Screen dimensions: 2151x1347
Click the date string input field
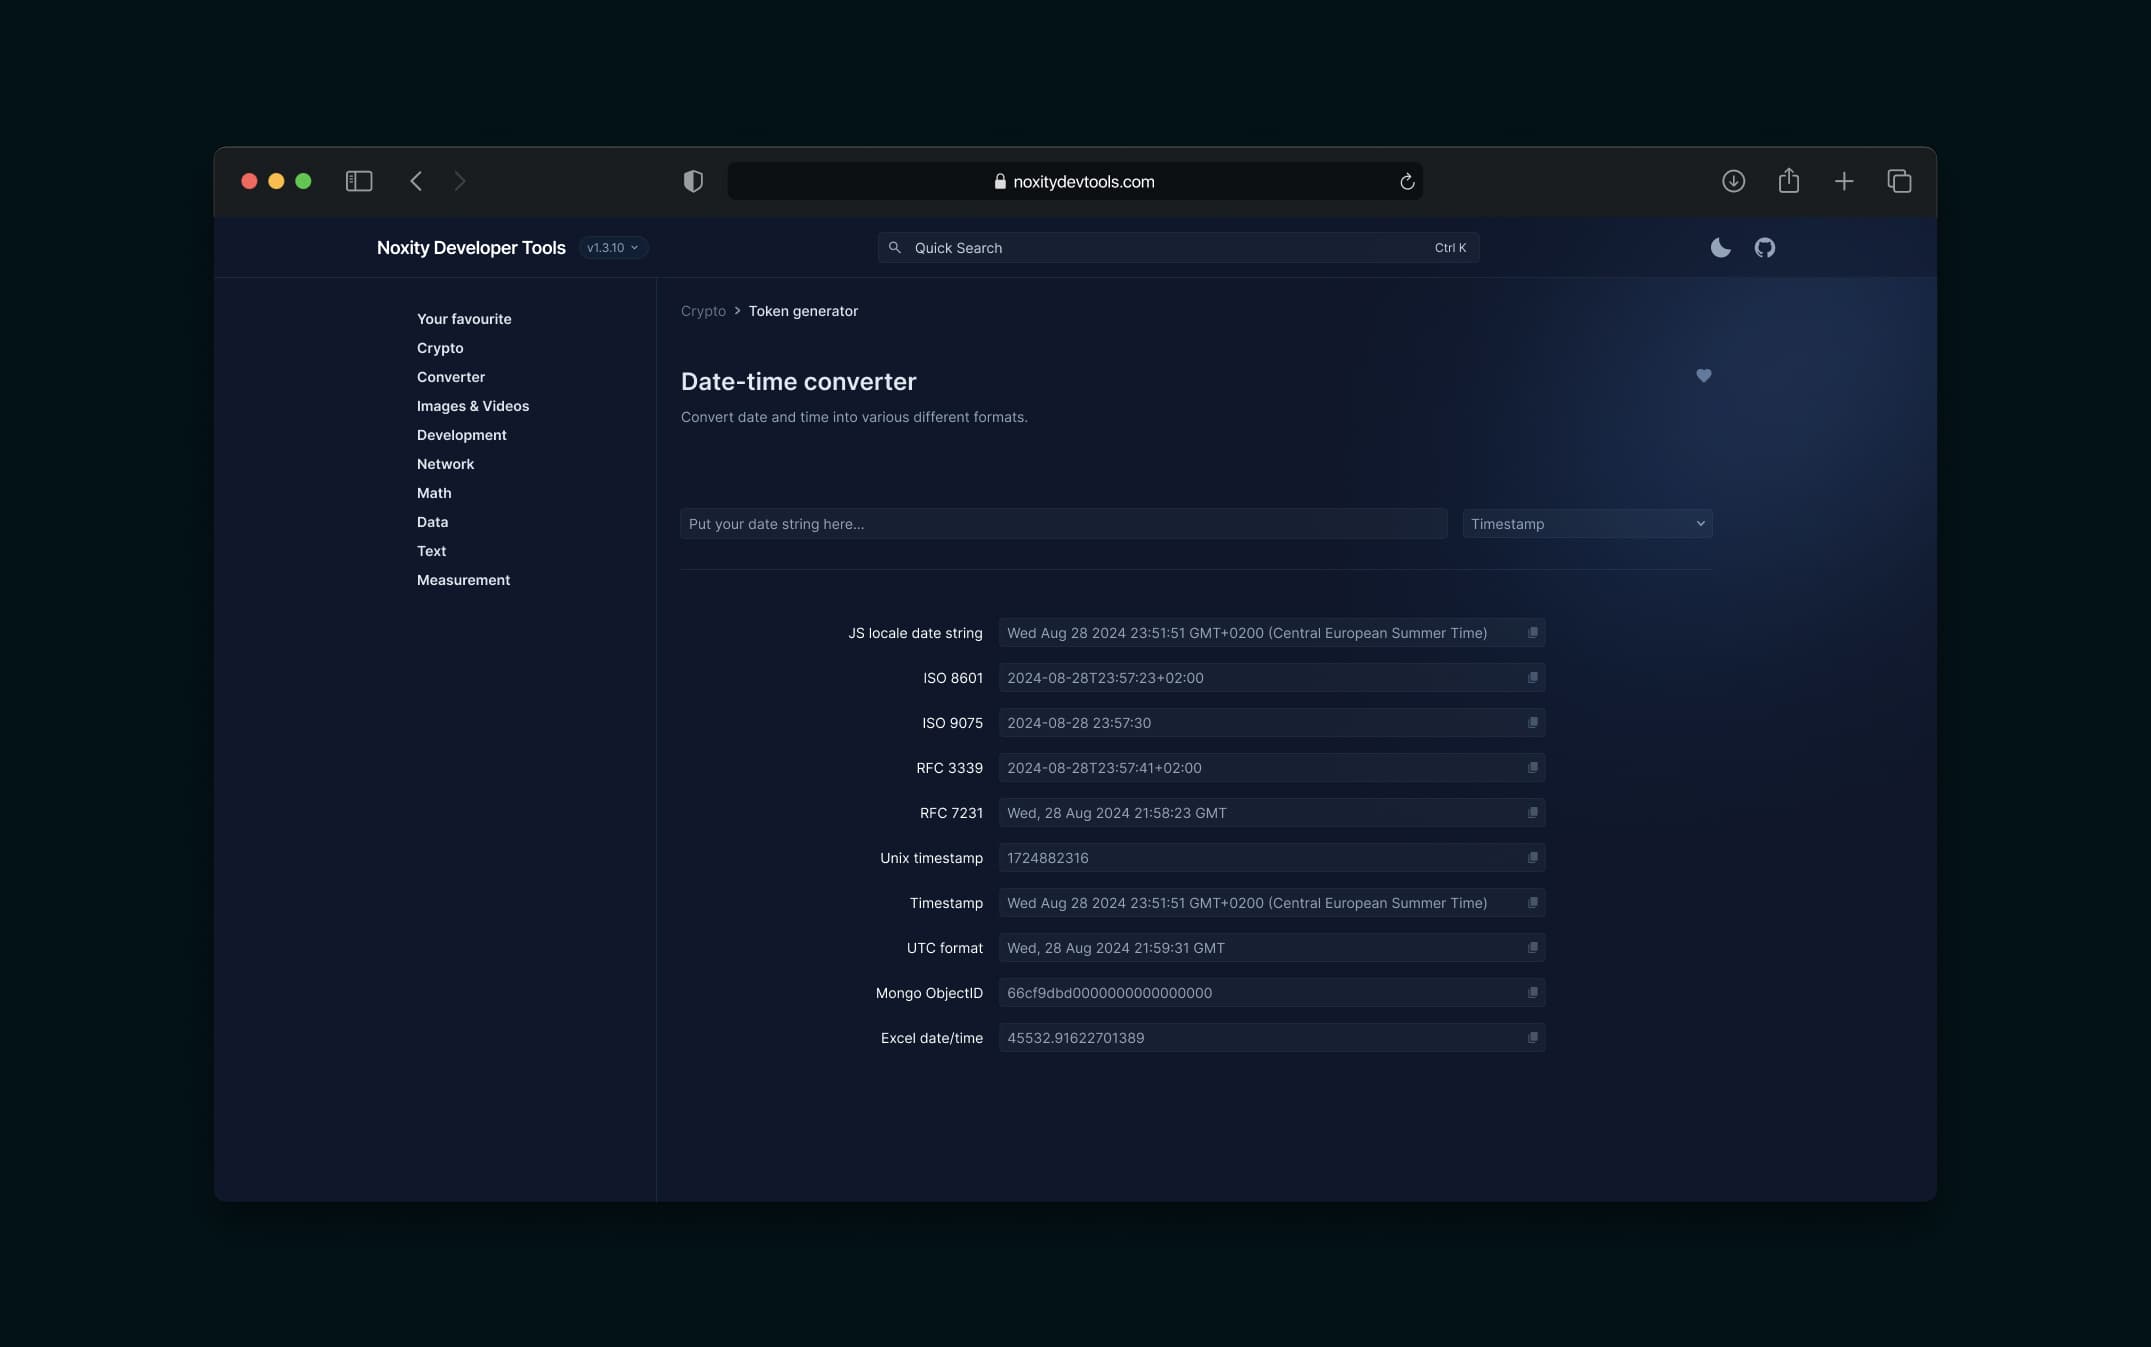(1063, 524)
